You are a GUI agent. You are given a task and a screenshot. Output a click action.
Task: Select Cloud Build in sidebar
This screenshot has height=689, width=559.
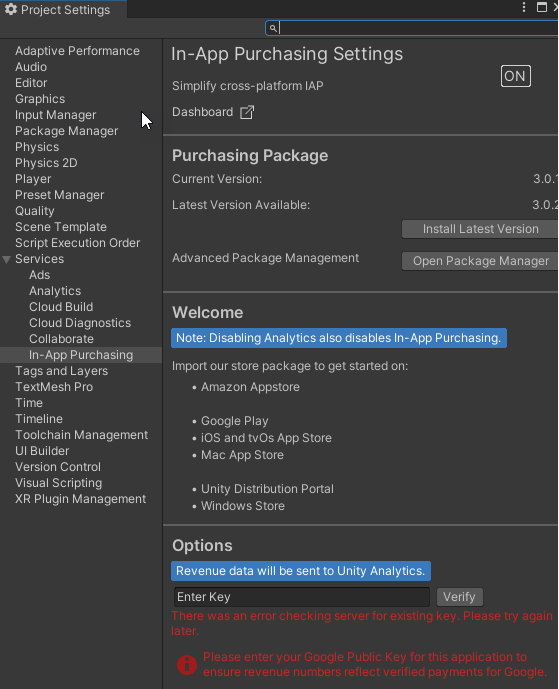coord(61,307)
